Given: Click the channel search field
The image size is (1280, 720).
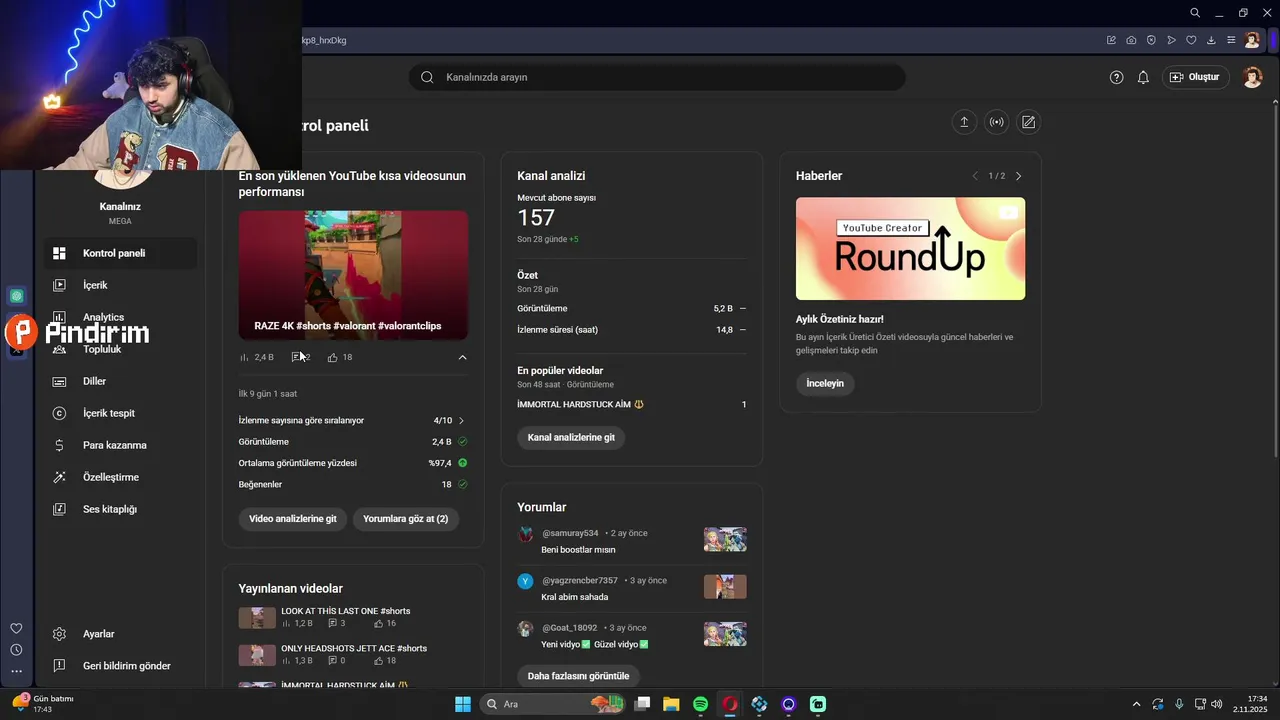Looking at the screenshot, I should (657, 77).
